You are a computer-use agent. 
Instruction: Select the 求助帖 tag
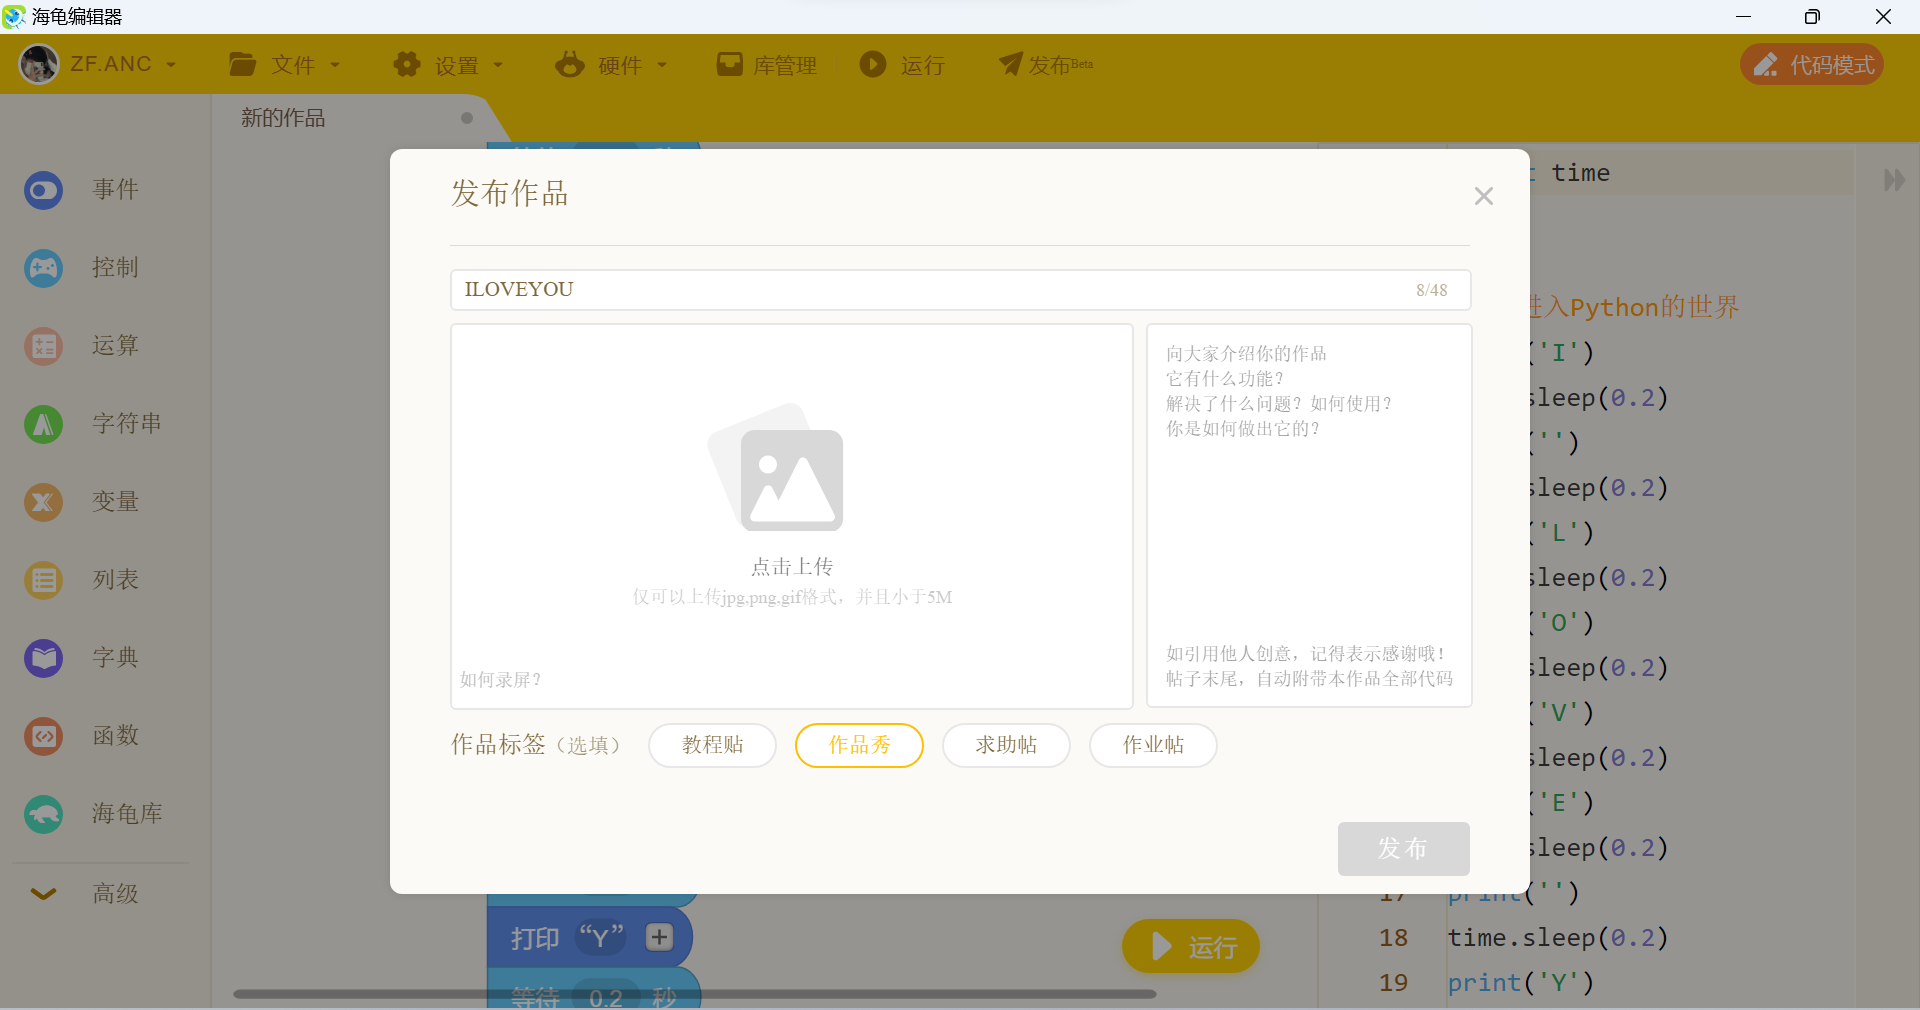1006,745
